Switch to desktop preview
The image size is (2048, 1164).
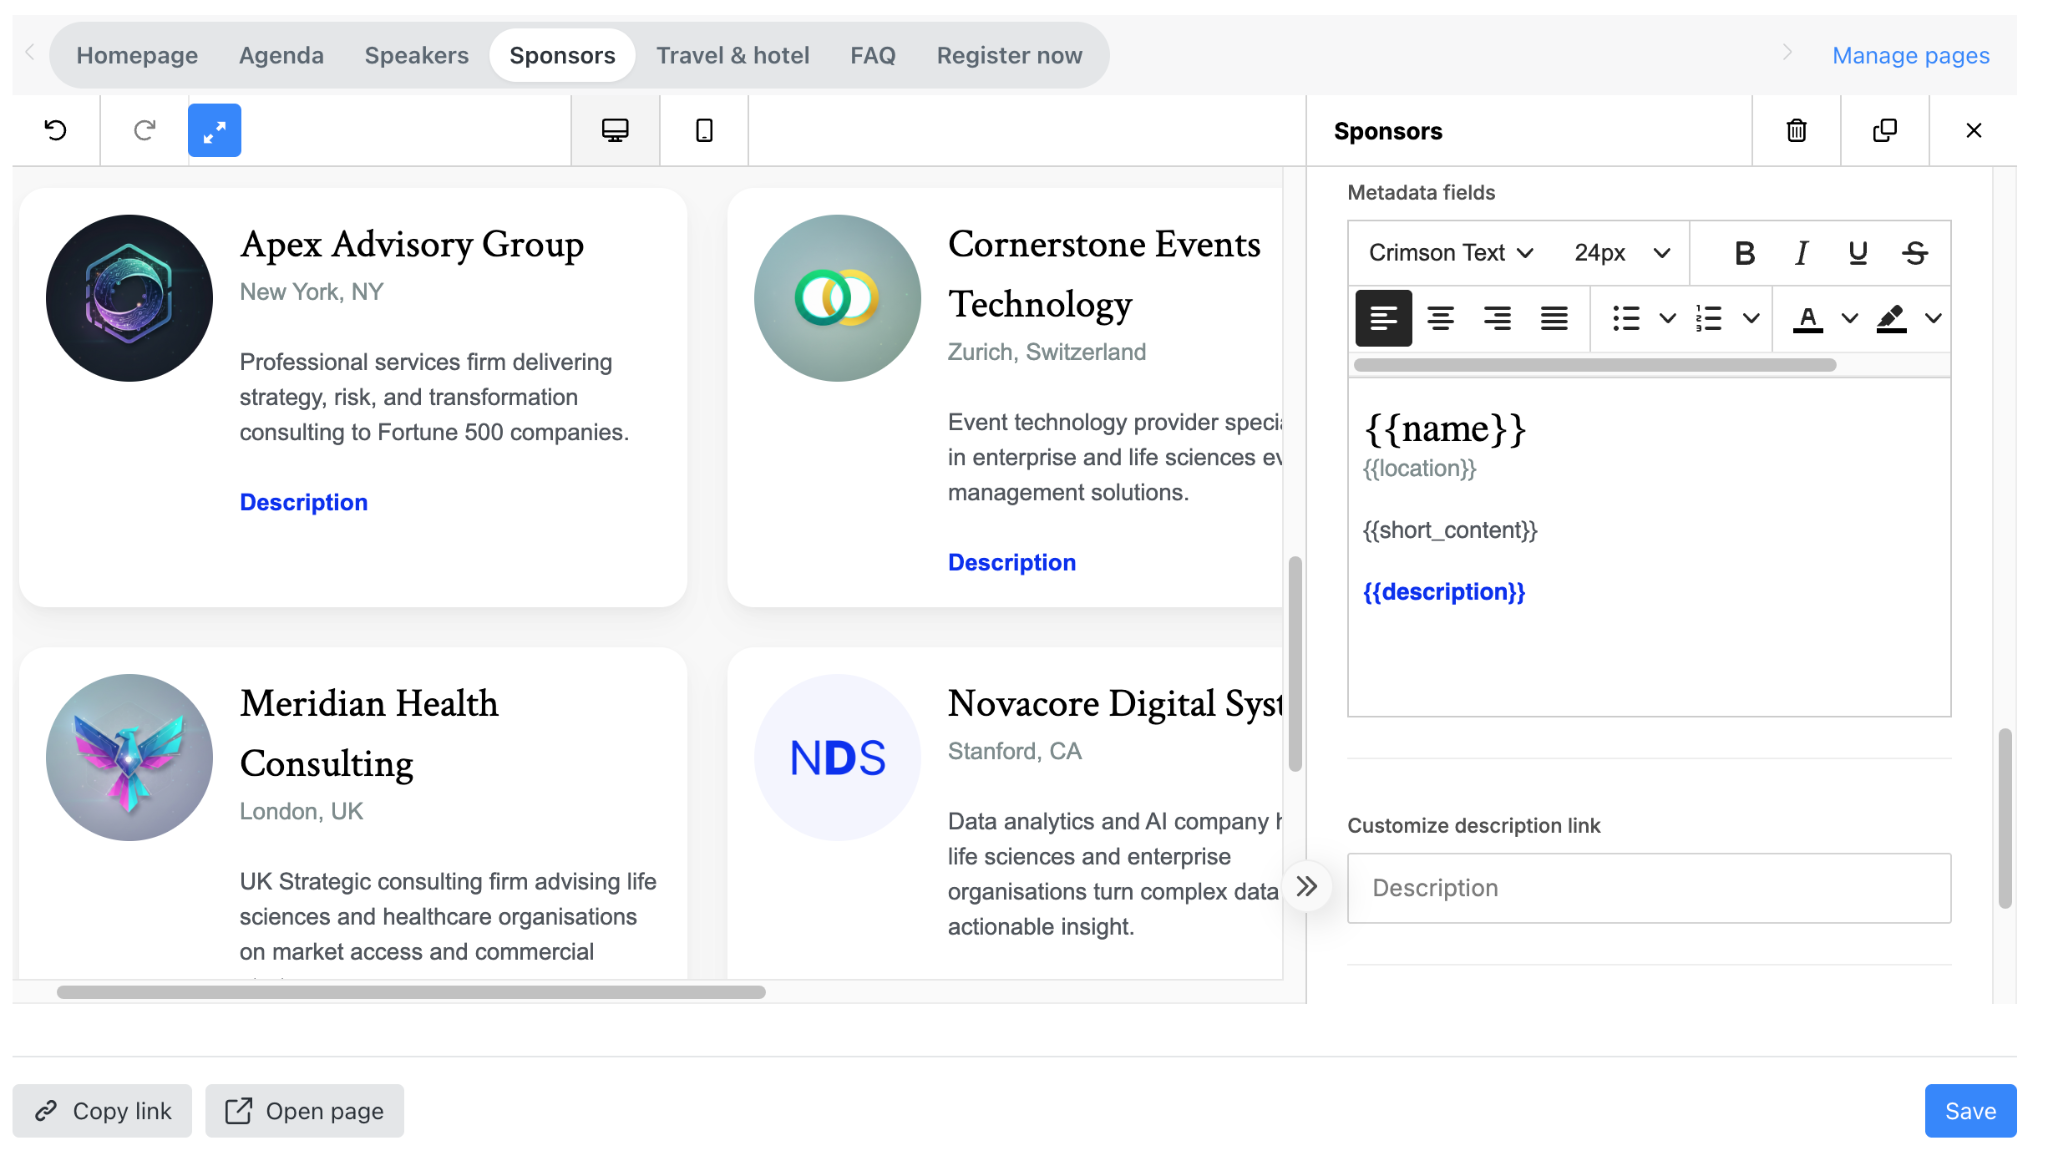[x=615, y=130]
